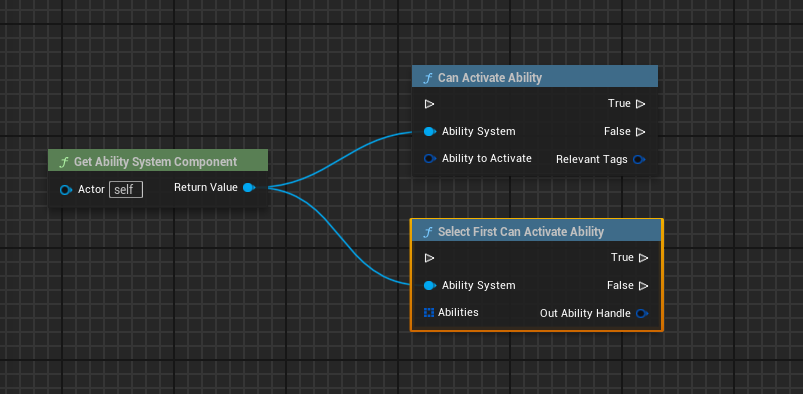Click the Out Ability Handle label

pyautogui.click(x=585, y=313)
